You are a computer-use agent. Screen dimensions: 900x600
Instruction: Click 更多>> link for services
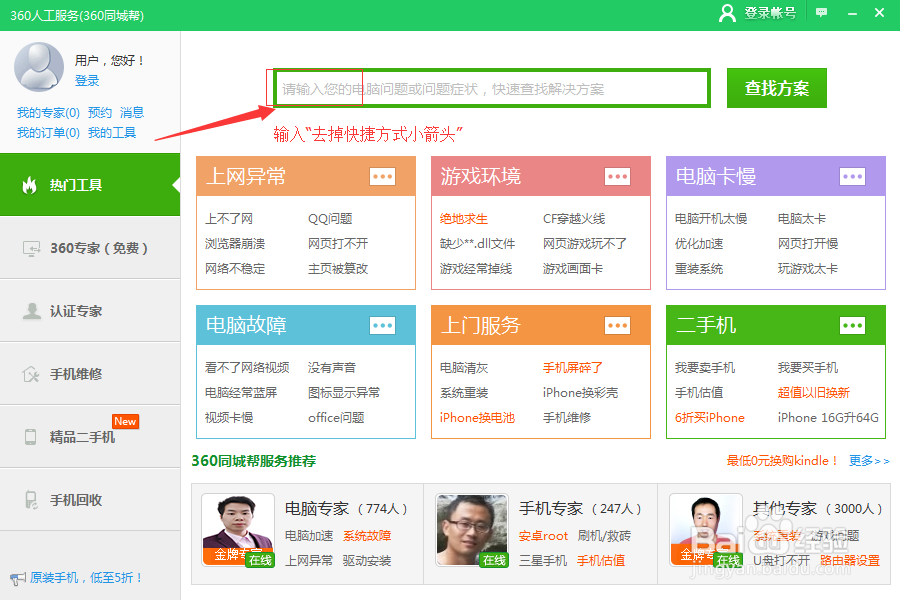point(869,460)
